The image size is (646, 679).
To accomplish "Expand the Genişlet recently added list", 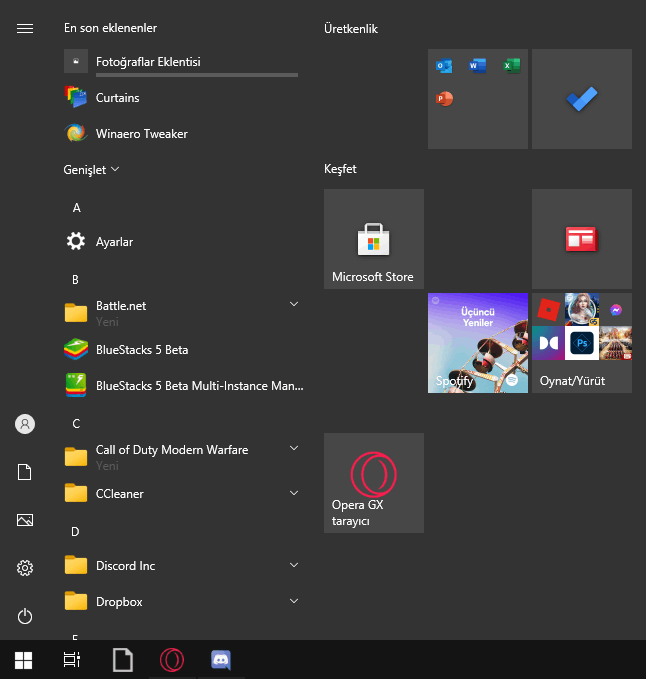I will (91, 169).
